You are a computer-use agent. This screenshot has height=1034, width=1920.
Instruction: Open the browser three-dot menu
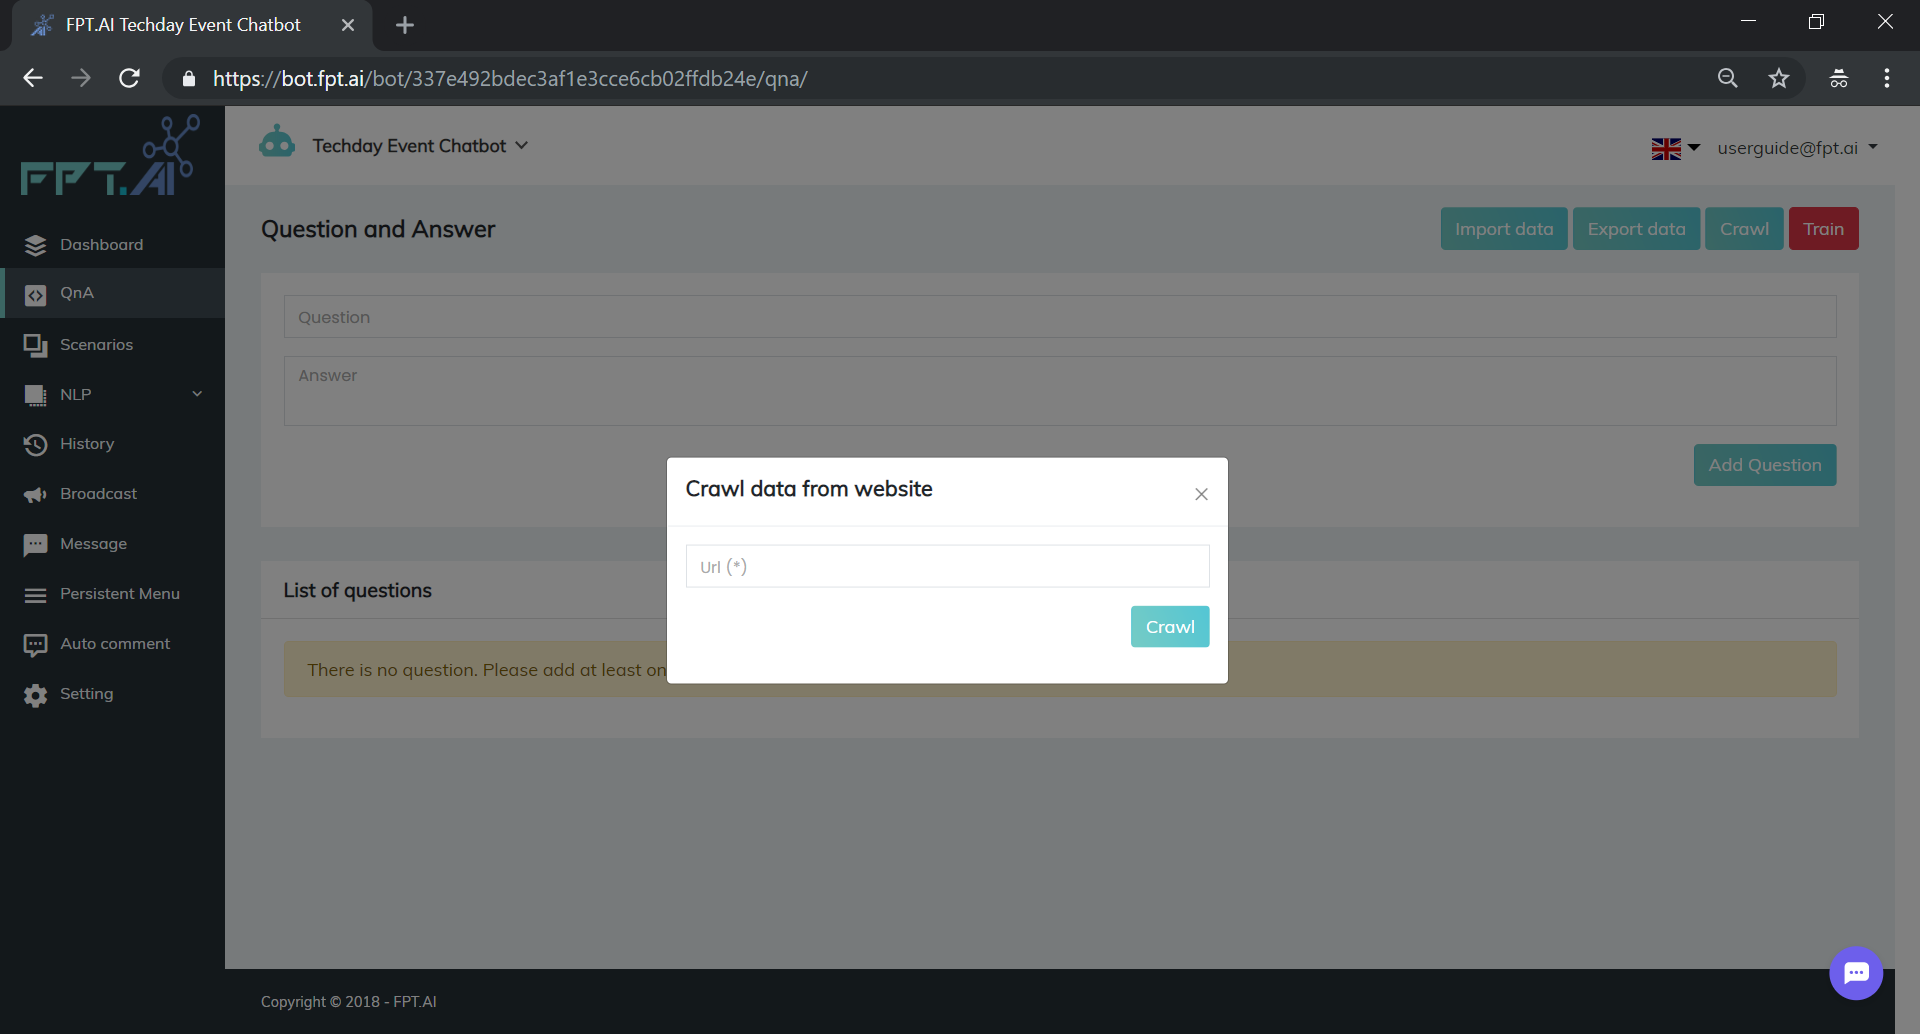click(x=1886, y=78)
